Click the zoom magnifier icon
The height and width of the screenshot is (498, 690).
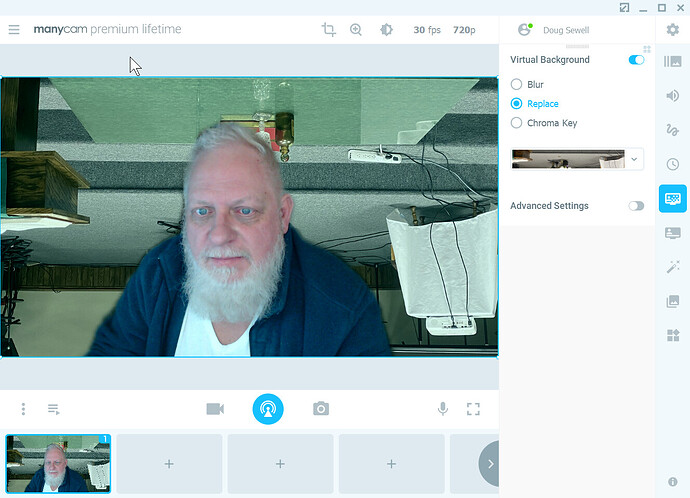tap(356, 29)
